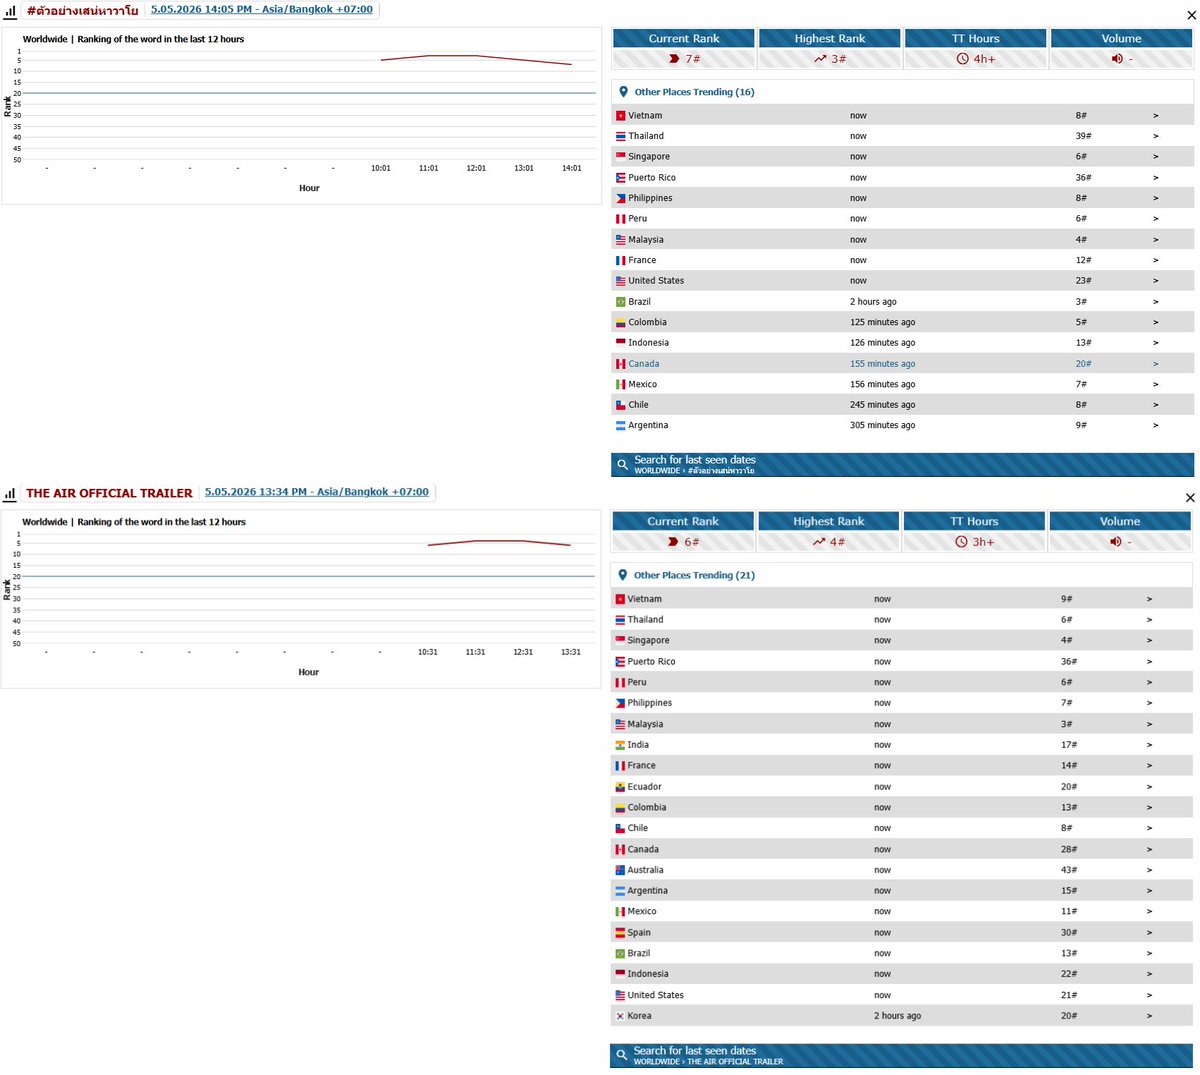1200x1075 pixels.
Task: Select the Highest Rank header in the bottom panel
Action: pos(829,521)
